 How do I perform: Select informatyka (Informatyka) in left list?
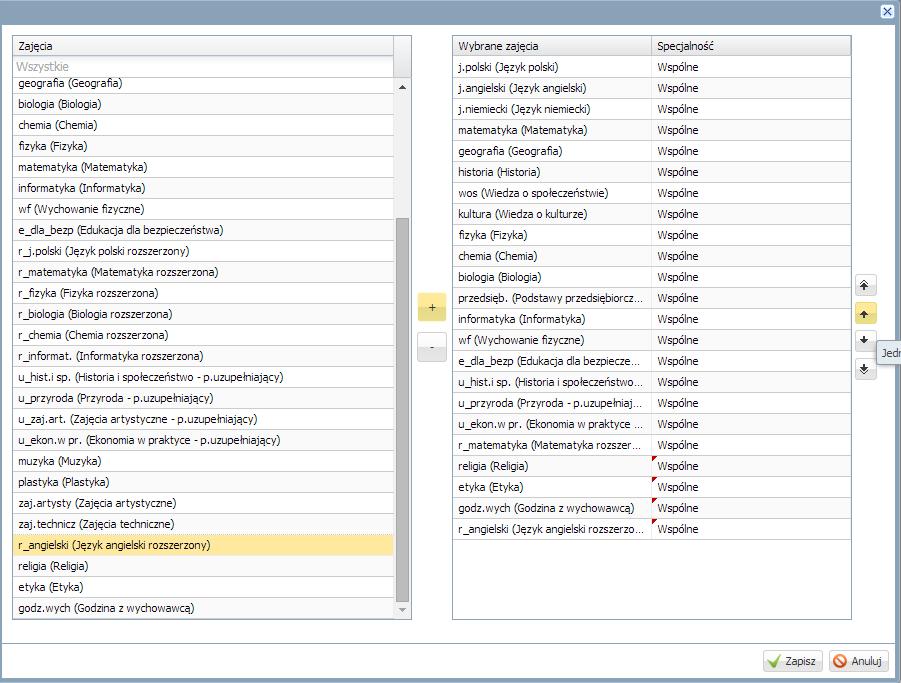203,188
